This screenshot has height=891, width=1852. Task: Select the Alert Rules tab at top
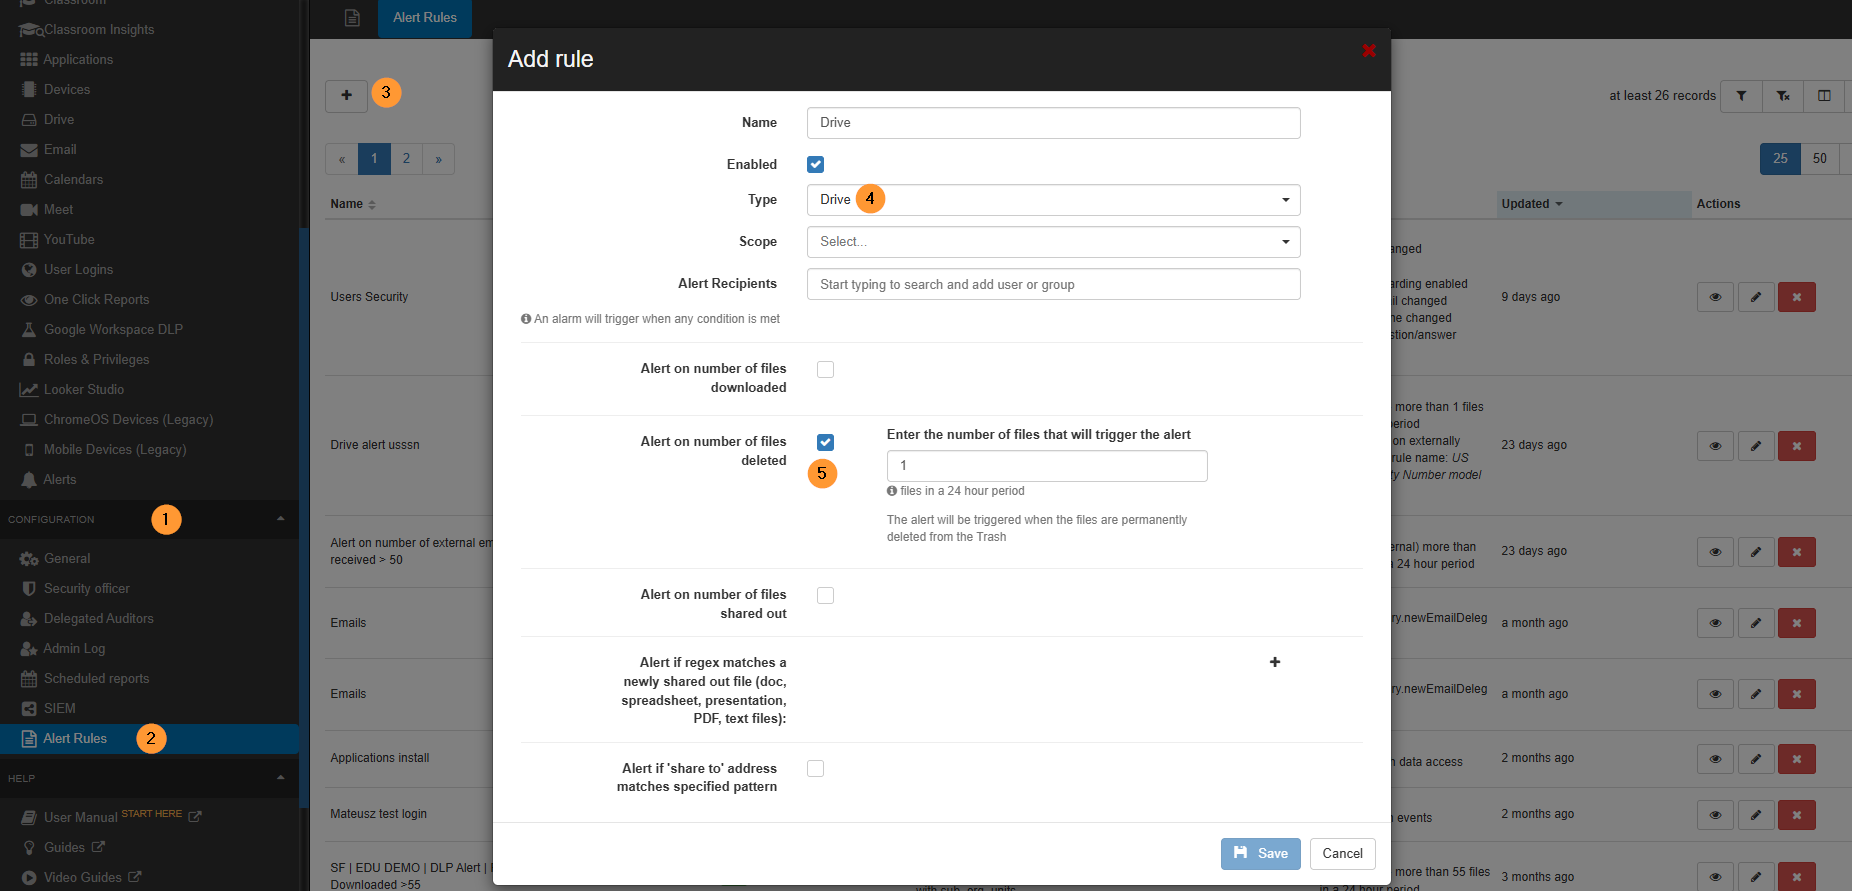point(425,18)
